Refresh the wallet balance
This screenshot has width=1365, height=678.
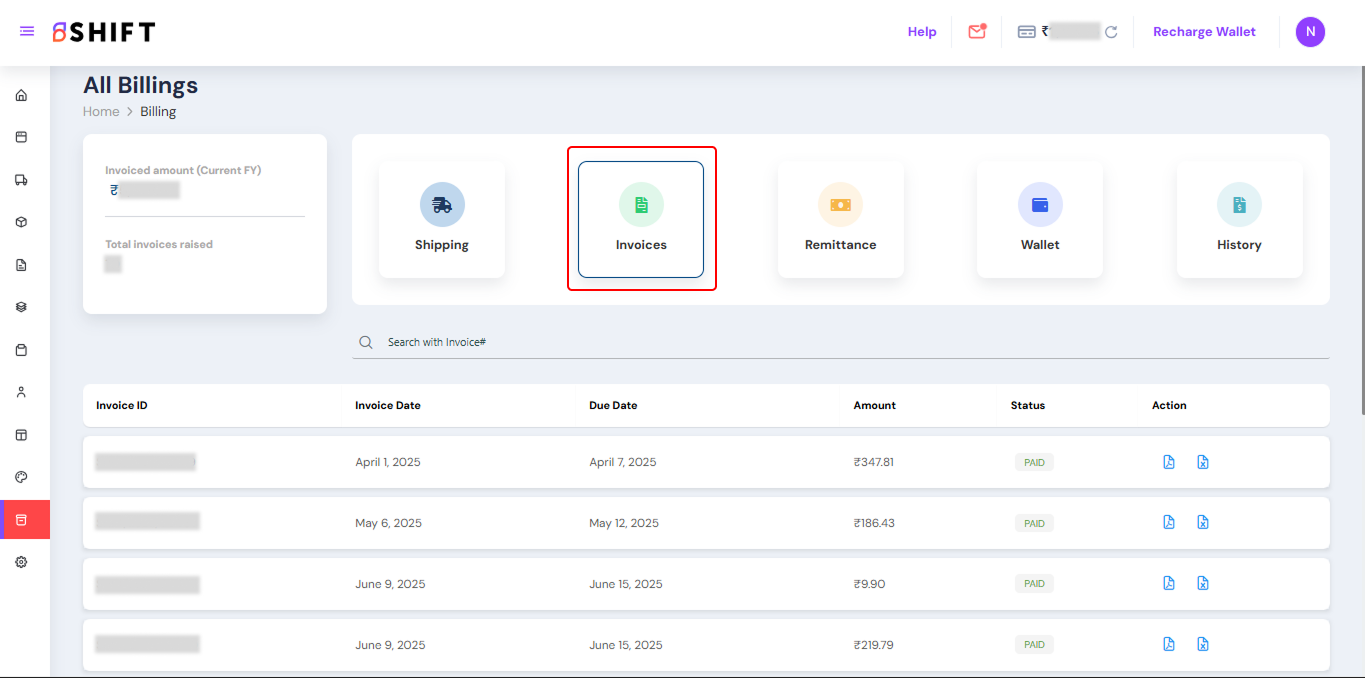click(x=1111, y=32)
